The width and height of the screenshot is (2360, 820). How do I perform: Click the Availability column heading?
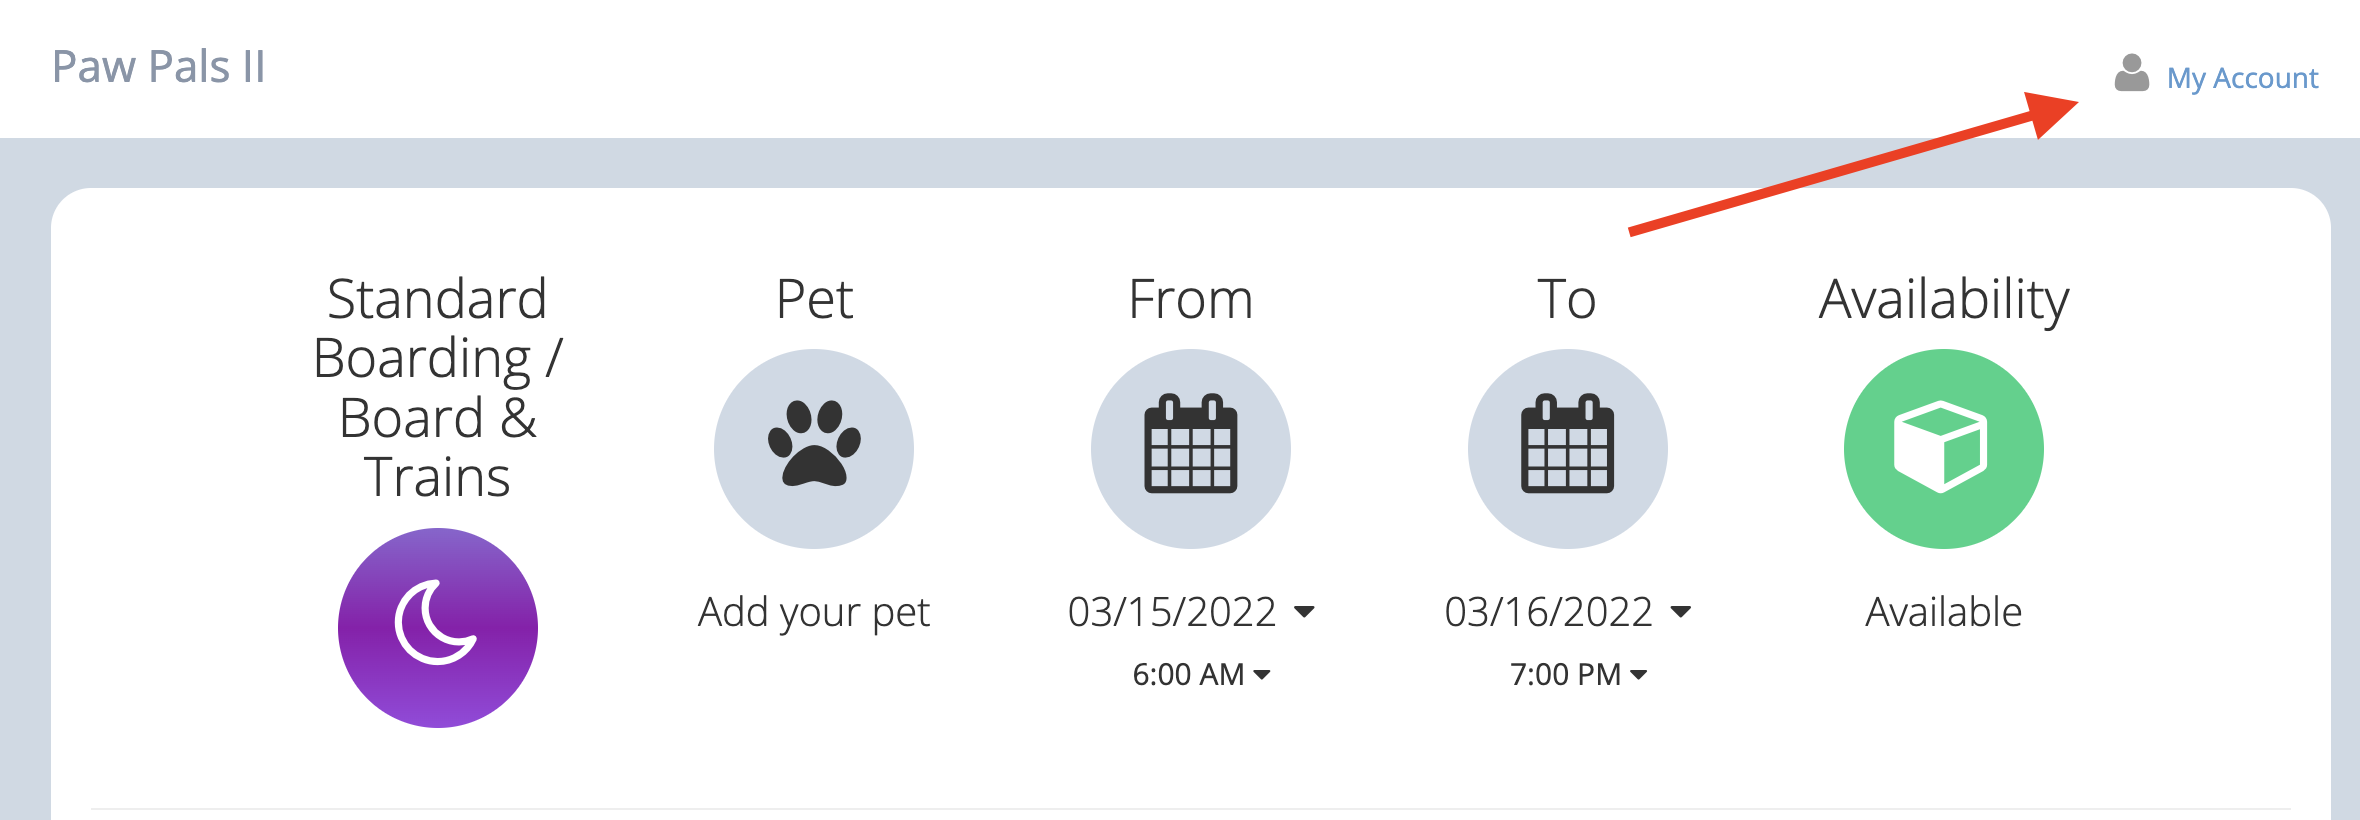pos(1943,299)
